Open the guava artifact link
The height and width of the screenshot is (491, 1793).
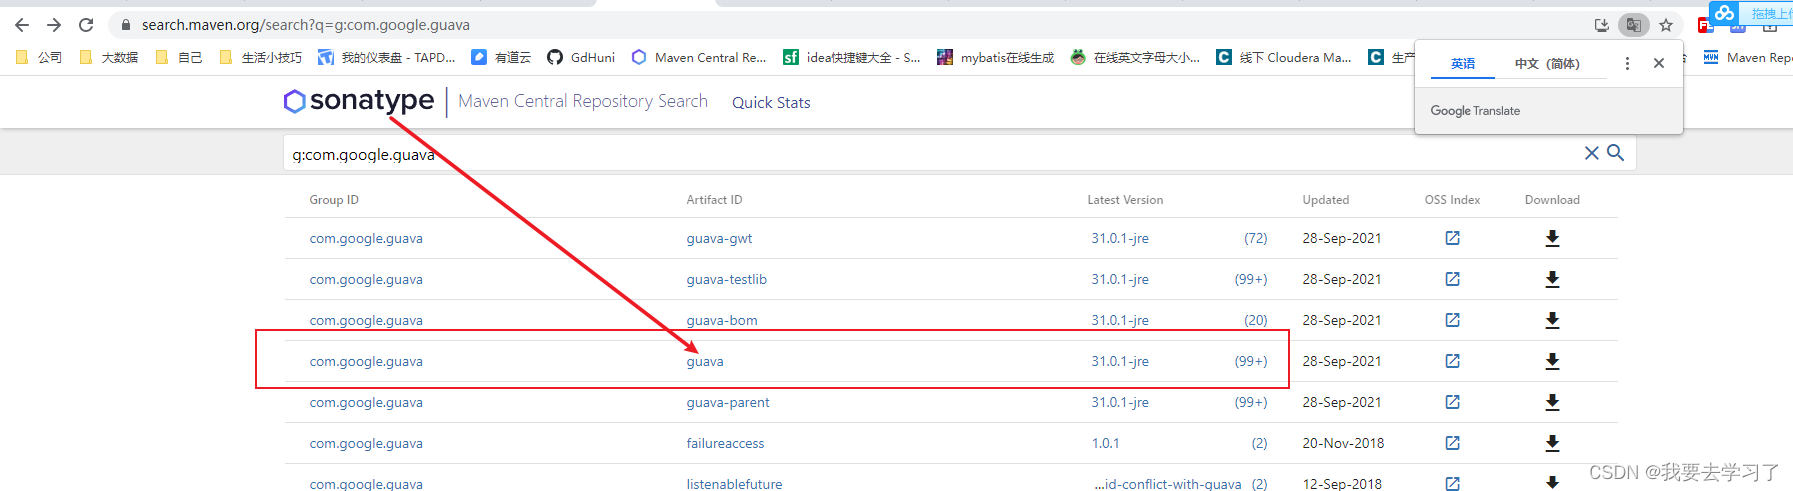click(705, 361)
